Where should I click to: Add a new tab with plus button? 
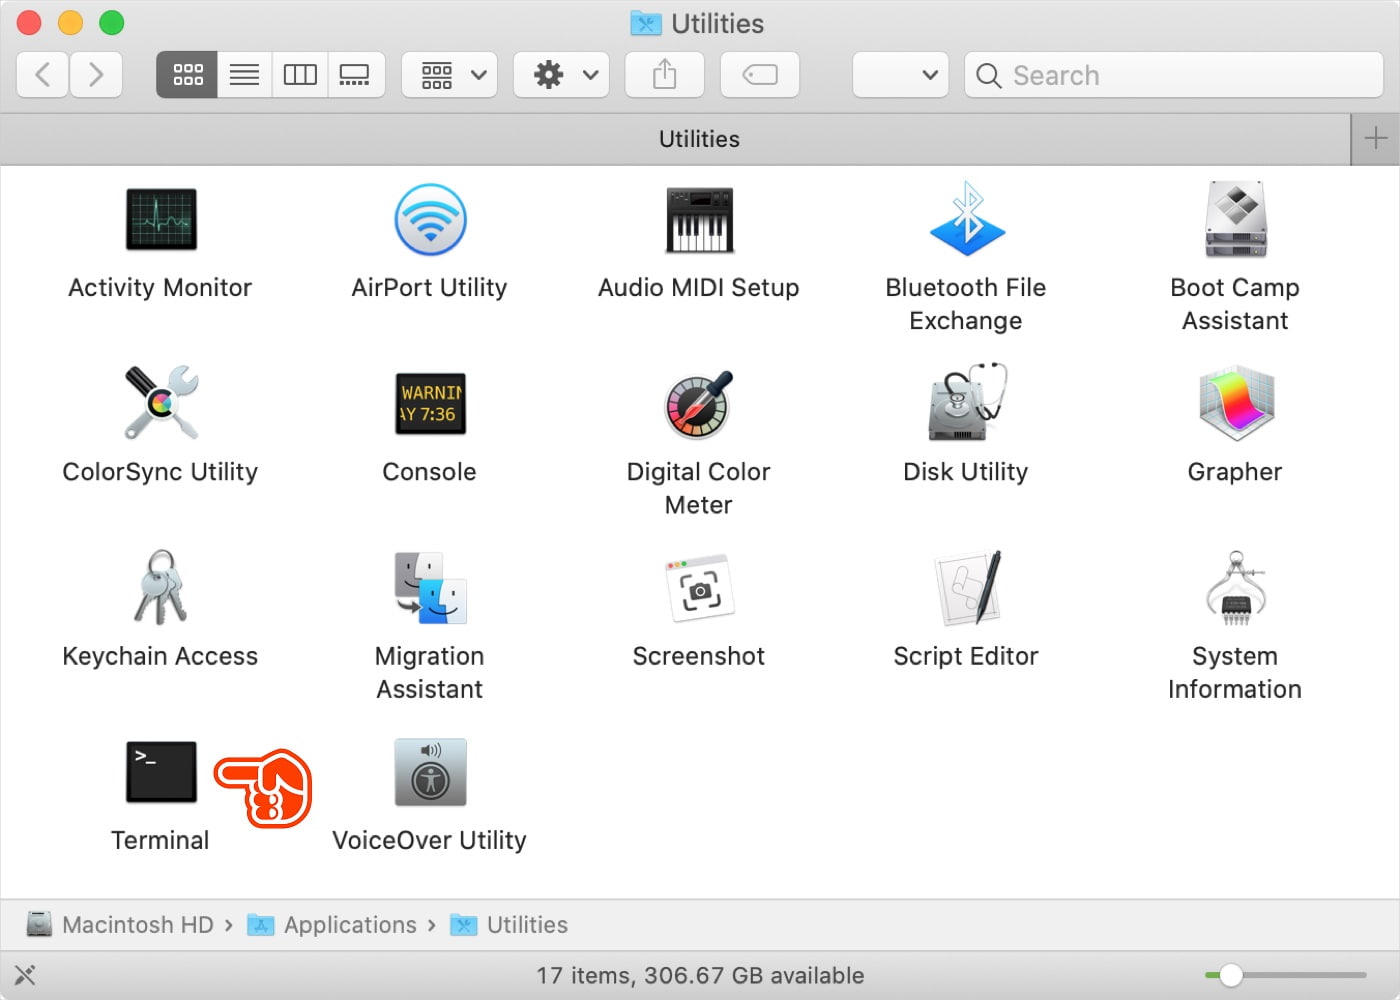pos(1375,139)
